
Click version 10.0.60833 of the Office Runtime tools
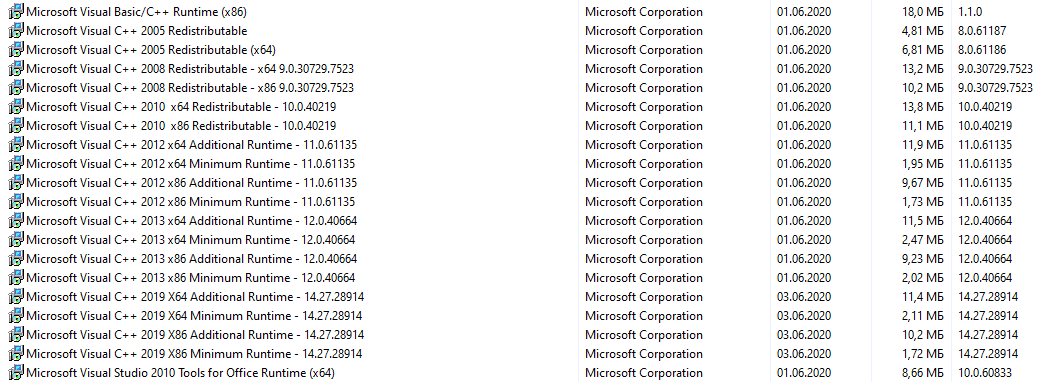pos(985,373)
